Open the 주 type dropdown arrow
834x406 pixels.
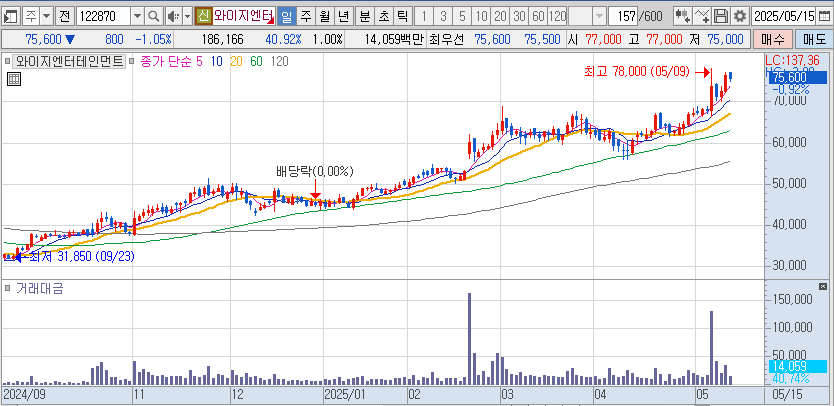(47, 17)
